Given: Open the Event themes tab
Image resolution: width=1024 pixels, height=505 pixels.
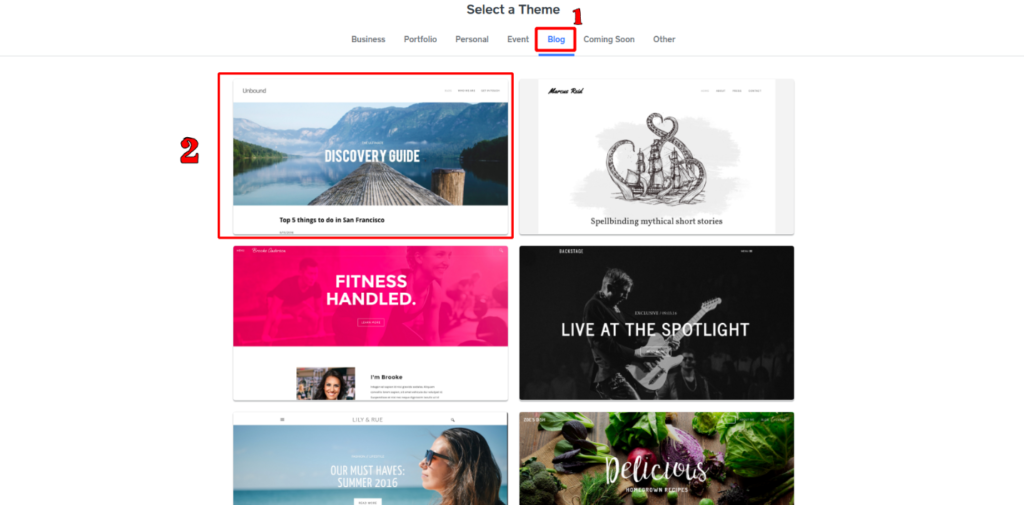Looking at the screenshot, I should tap(518, 39).
